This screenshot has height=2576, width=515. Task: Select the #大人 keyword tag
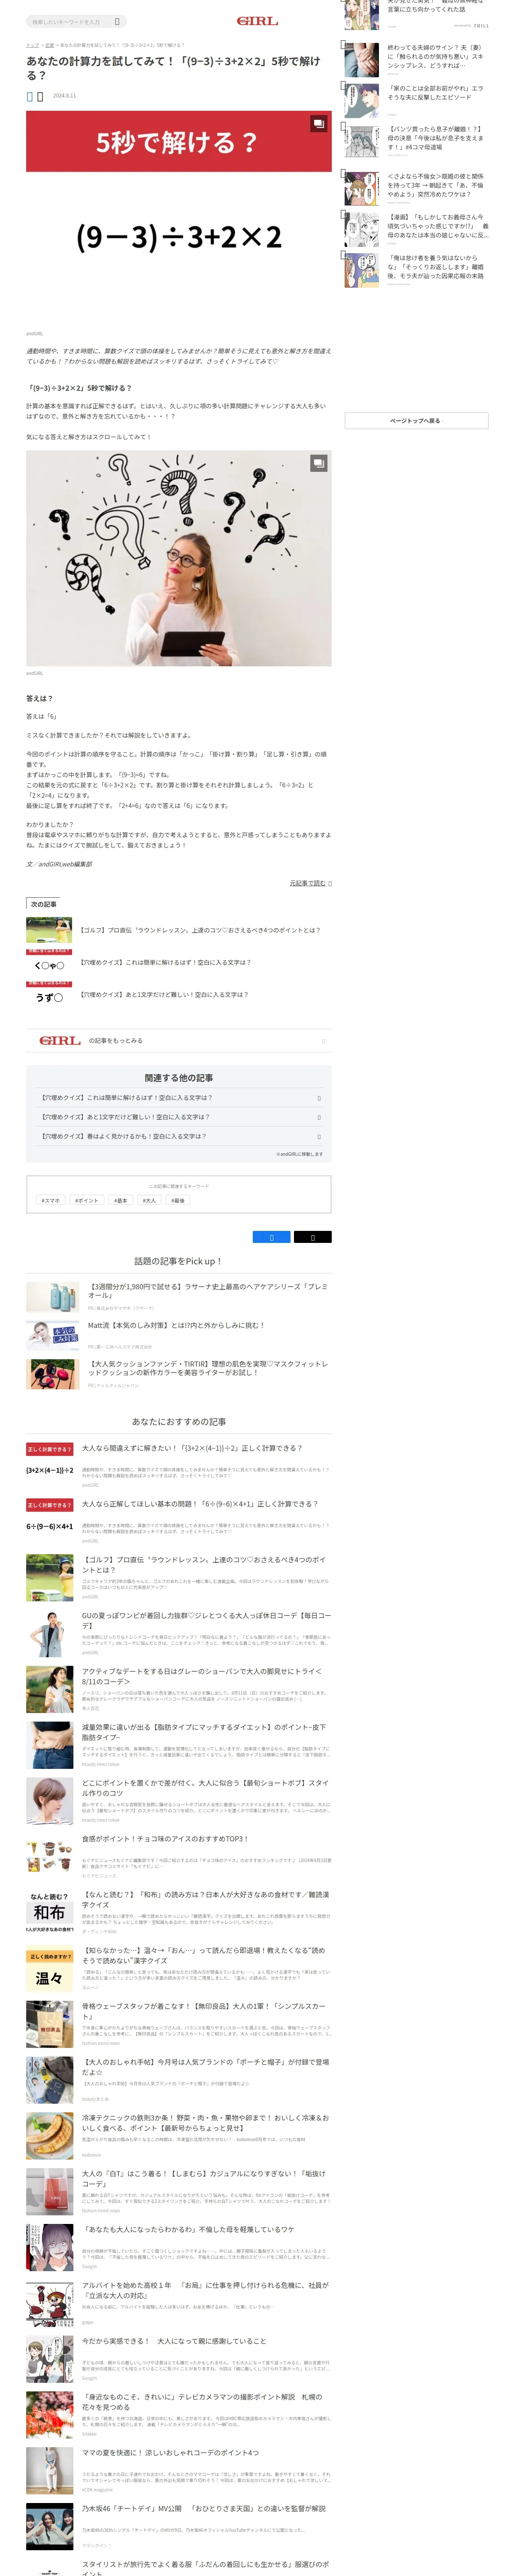(x=149, y=1200)
